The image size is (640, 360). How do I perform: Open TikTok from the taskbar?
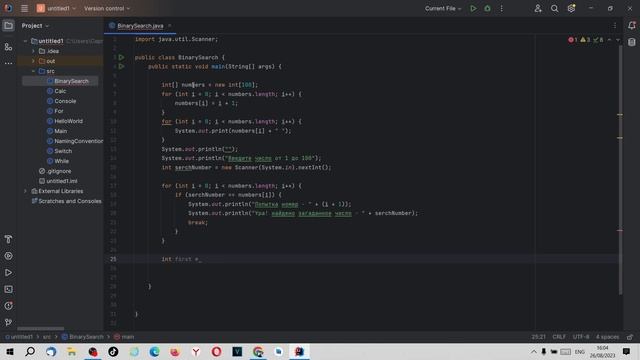point(113,351)
